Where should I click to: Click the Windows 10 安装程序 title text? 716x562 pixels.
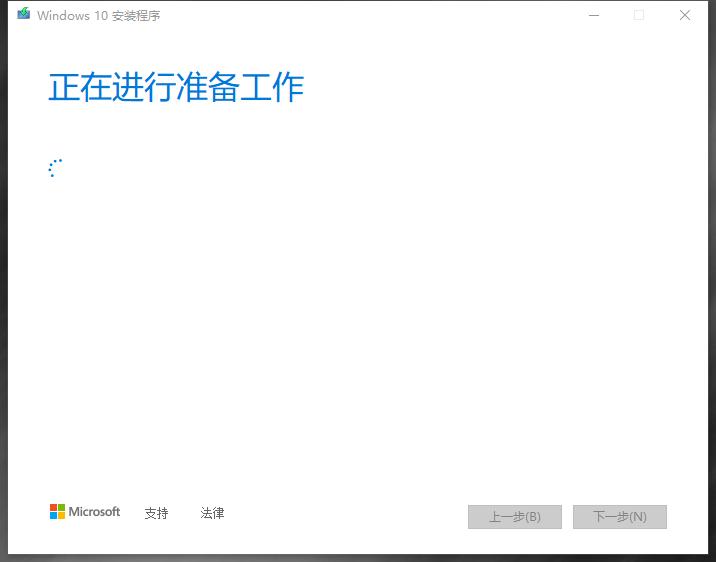pos(99,16)
